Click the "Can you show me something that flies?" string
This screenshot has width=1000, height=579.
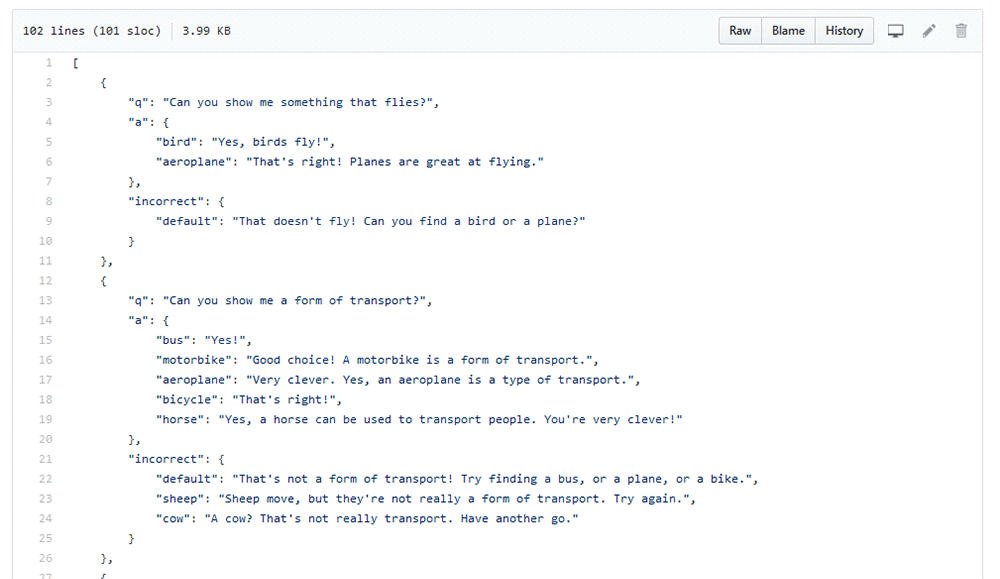[x=300, y=102]
